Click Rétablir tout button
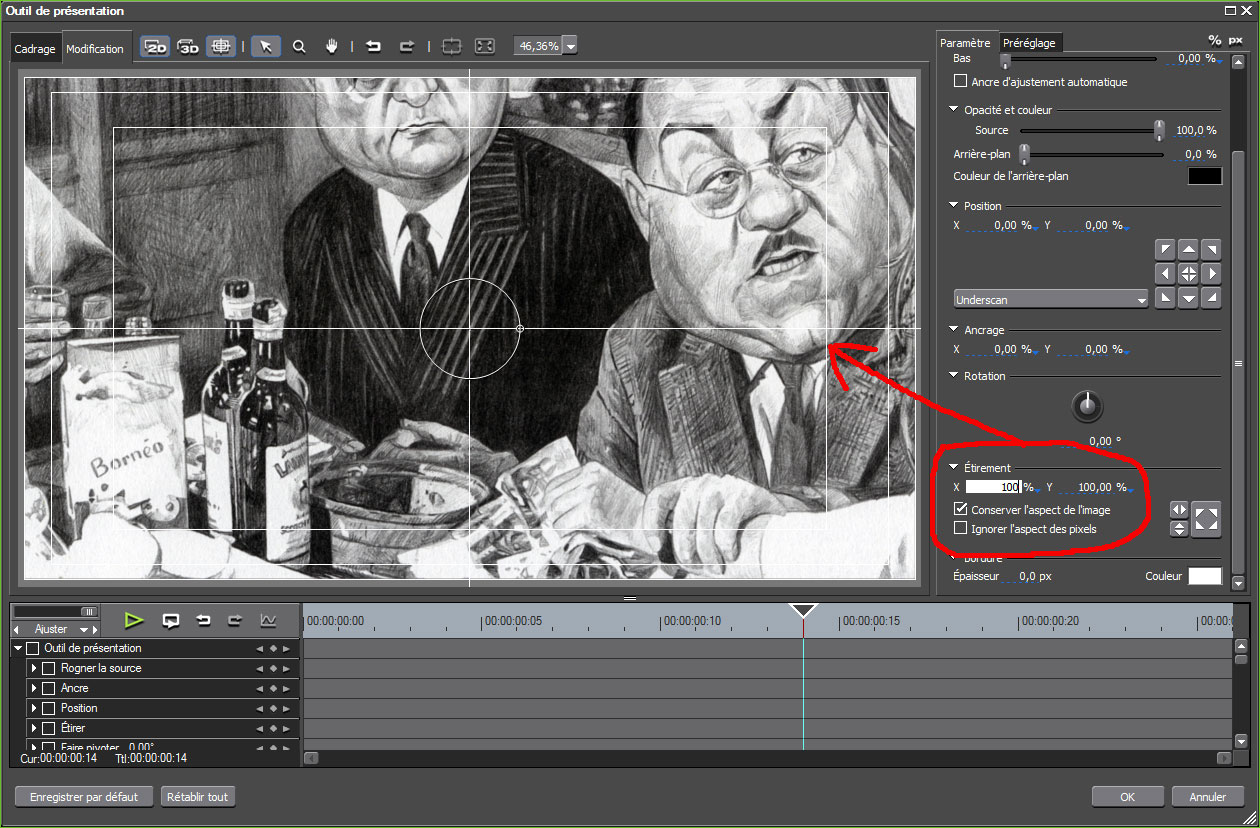1260x828 pixels. [x=198, y=797]
